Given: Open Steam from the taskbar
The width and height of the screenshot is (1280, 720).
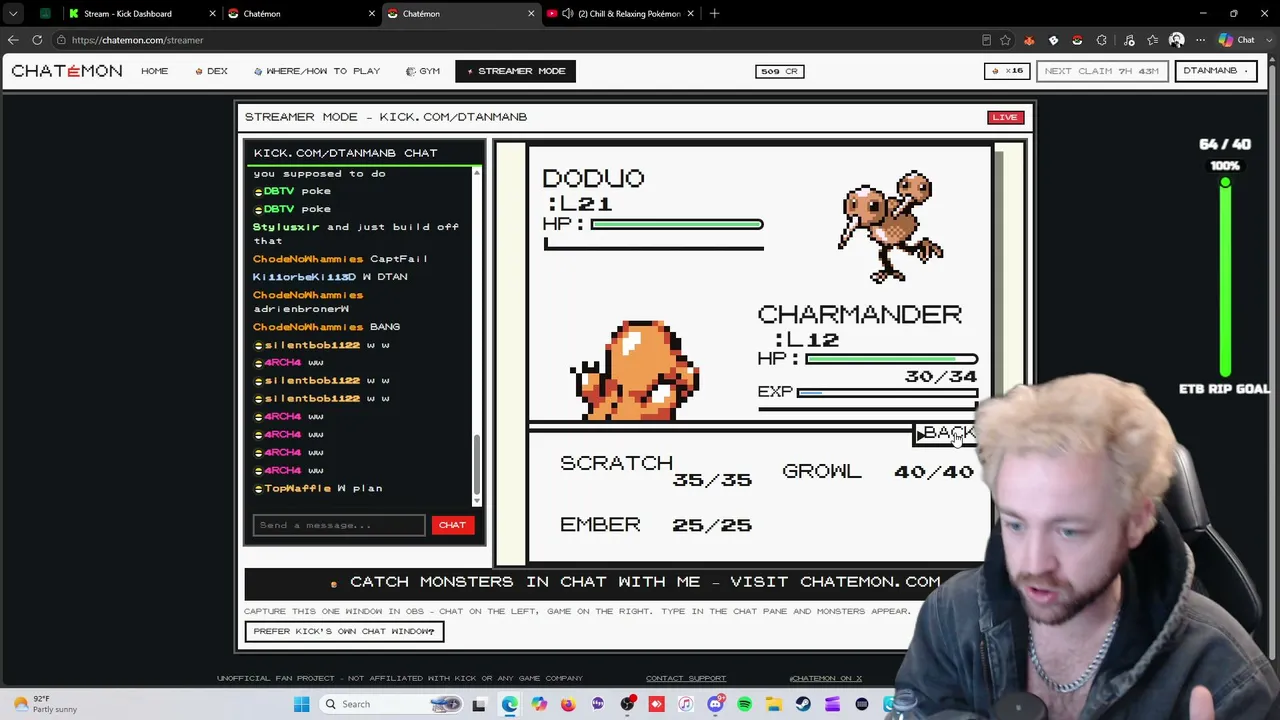Looking at the screenshot, I should [803, 704].
